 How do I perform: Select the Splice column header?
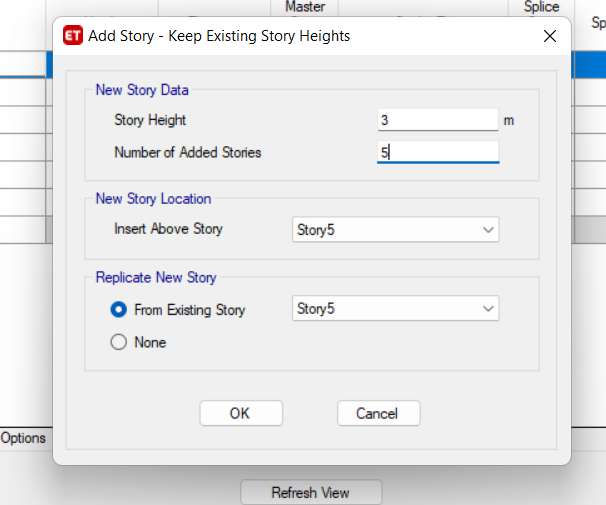pyautogui.click(x=541, y=7)
